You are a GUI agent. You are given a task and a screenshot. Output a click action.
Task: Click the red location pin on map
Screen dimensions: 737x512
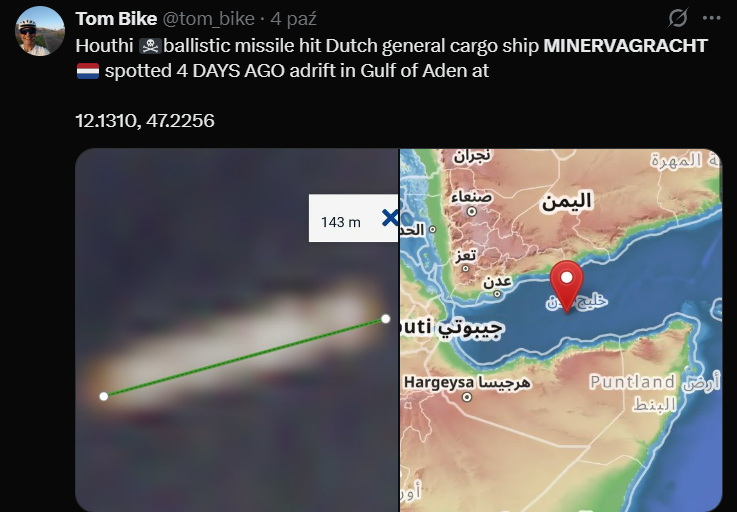click(x=567, y=286)
